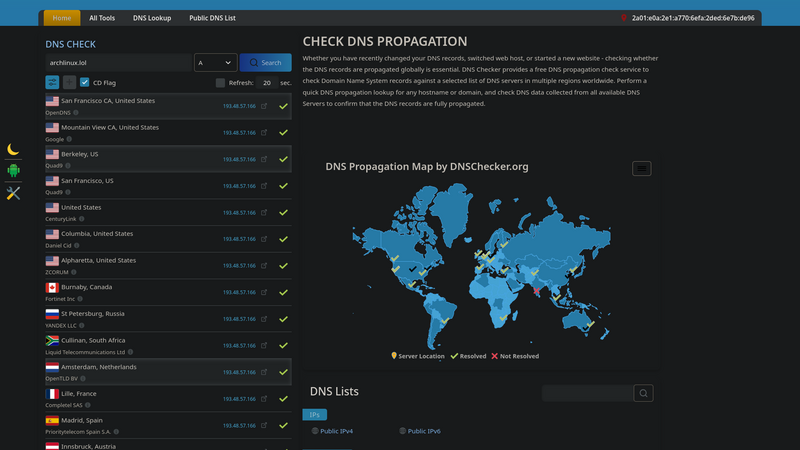Screen dimensions: 800x450
Task: Click the displayed IPv6 address in header
Action: click(693, 18)
